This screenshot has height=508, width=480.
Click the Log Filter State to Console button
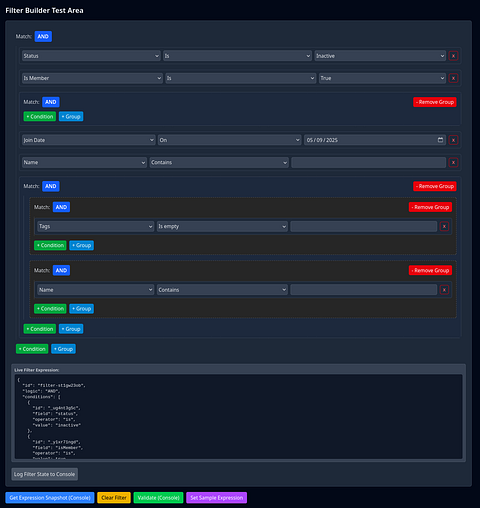[x=45, y=474]
